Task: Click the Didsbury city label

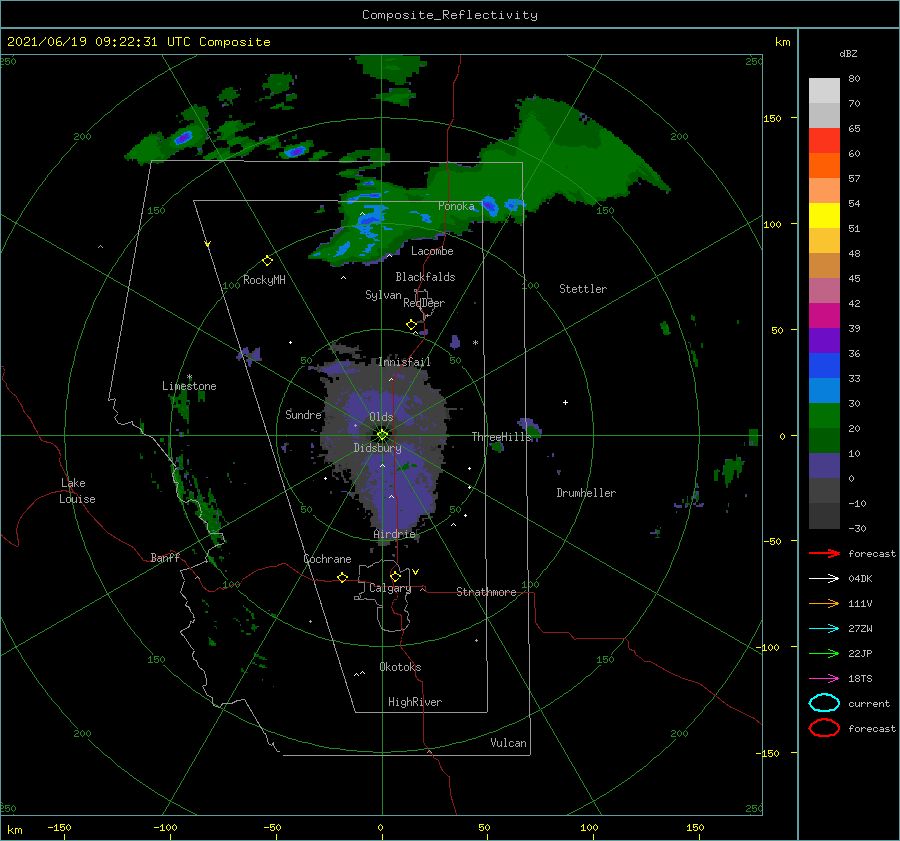Action: [377, 448]
